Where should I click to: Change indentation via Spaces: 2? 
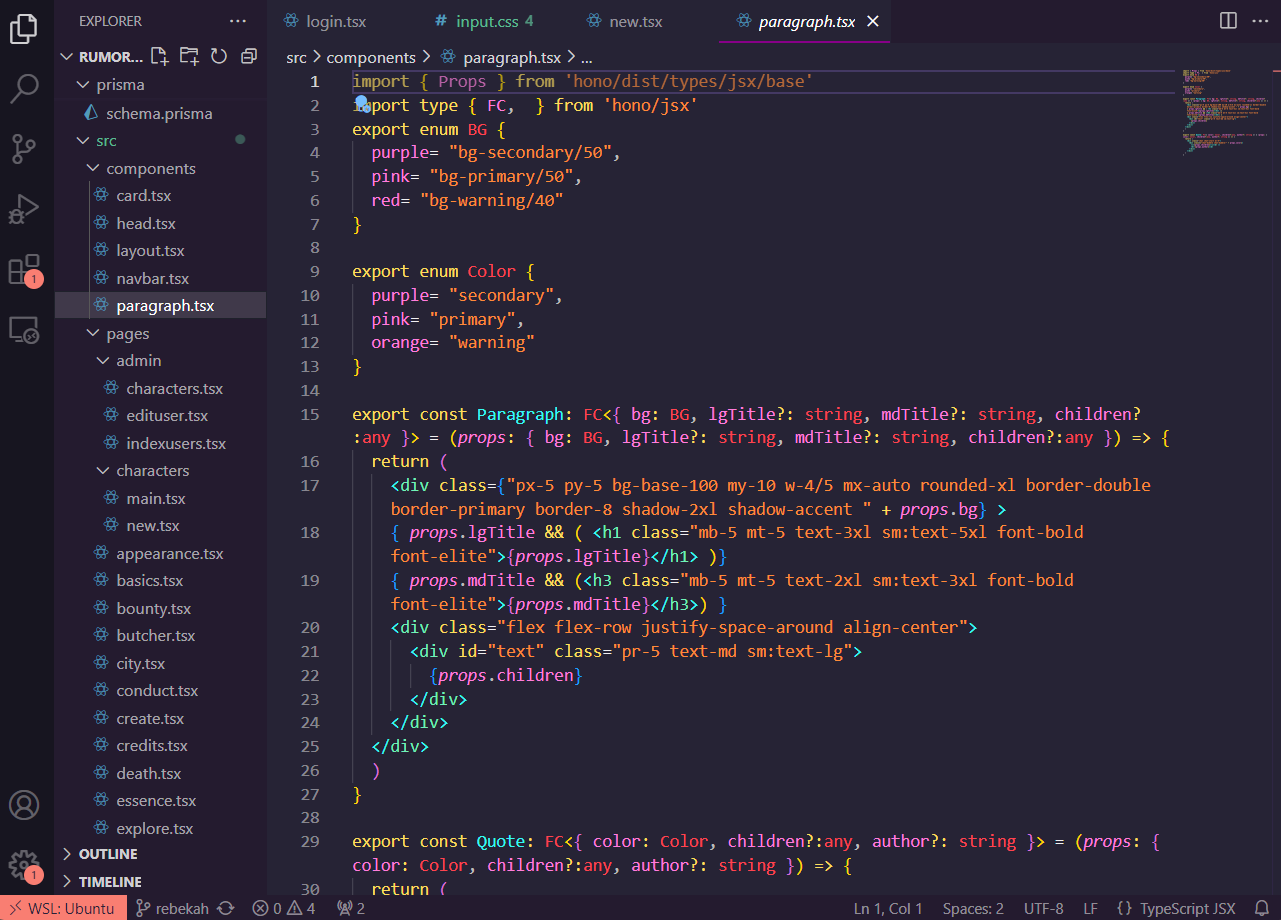coord(973,908)
